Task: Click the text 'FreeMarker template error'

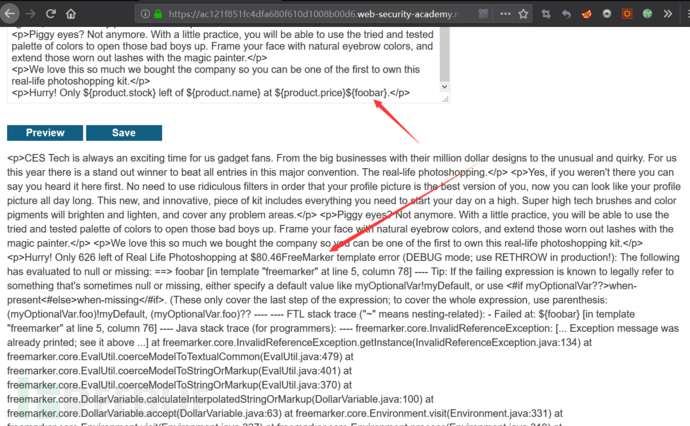Action: (x=341, y=257)
